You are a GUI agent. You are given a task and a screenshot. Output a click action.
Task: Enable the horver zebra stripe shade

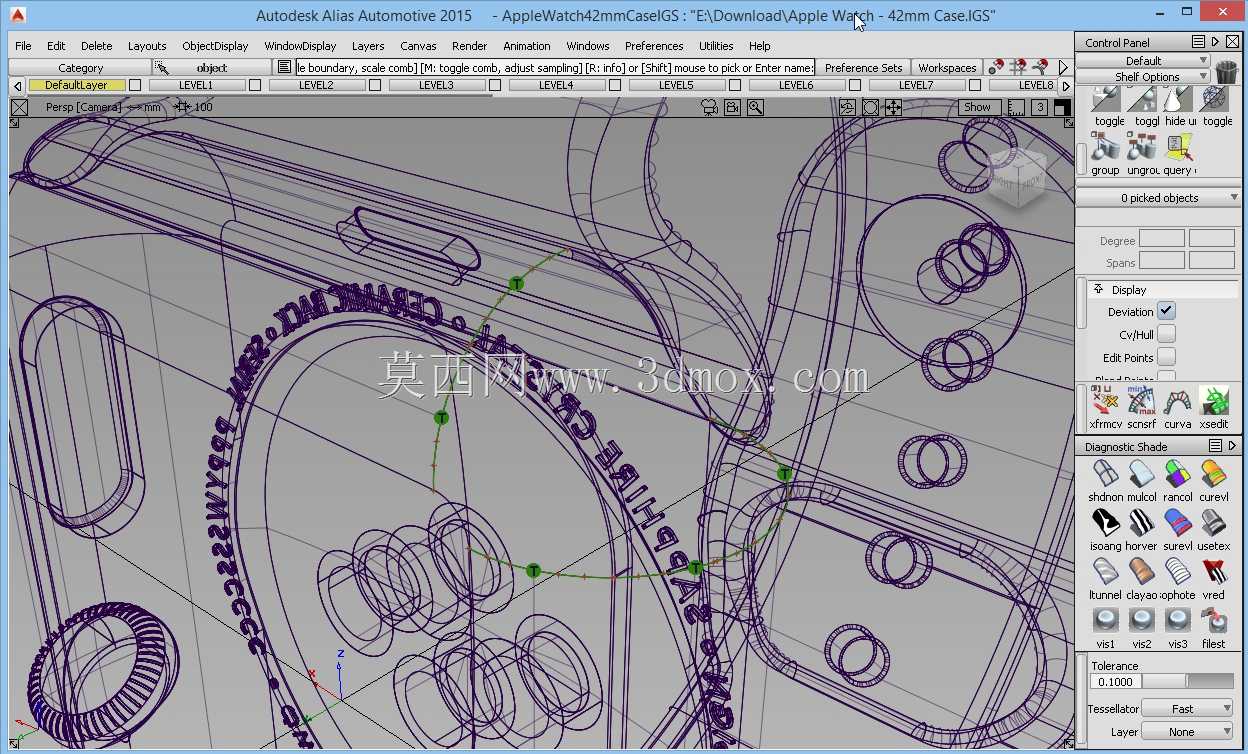[1142, 522]
